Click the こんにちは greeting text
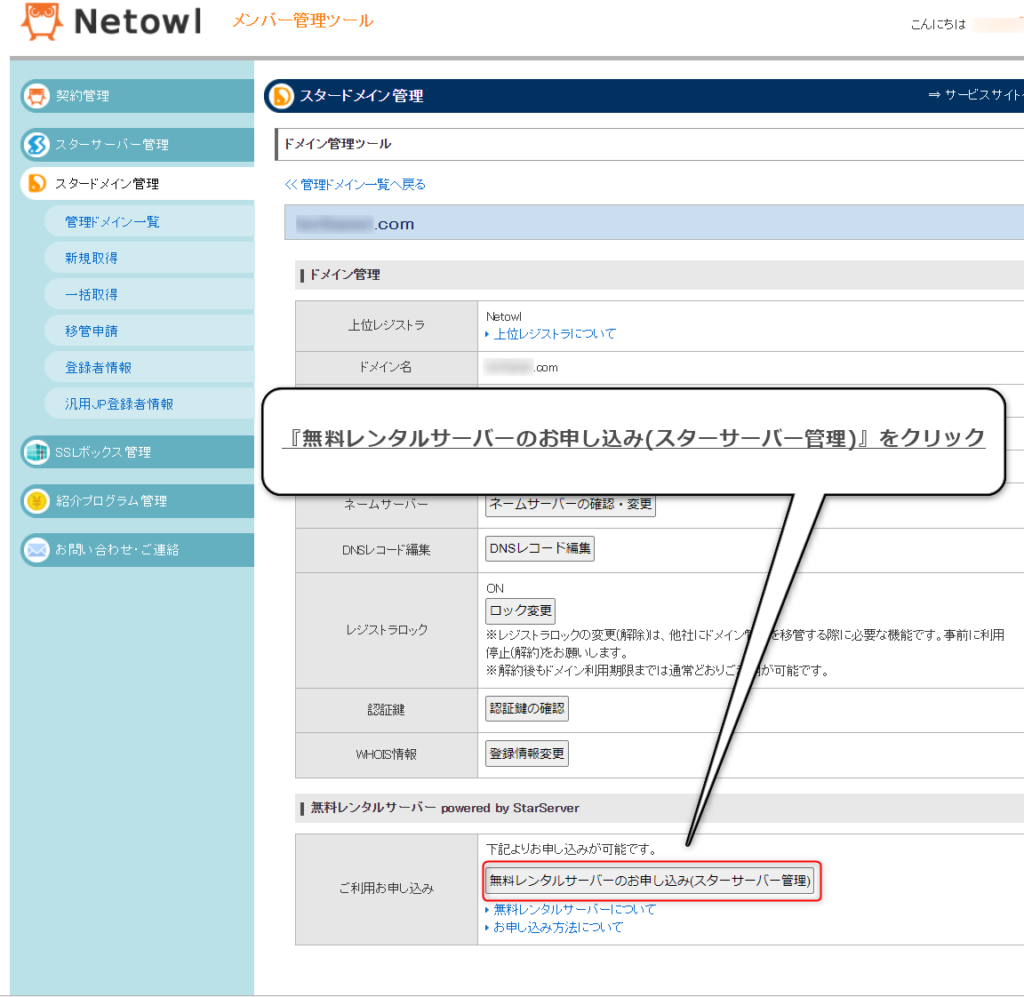1024x997 pixels. point(938,24)
